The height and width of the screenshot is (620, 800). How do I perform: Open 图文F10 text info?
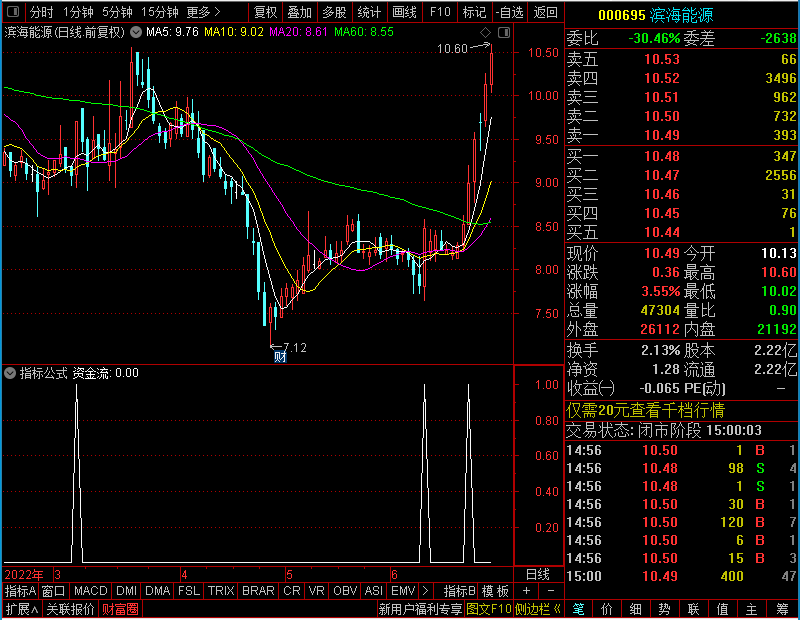[x=488, y=609]
